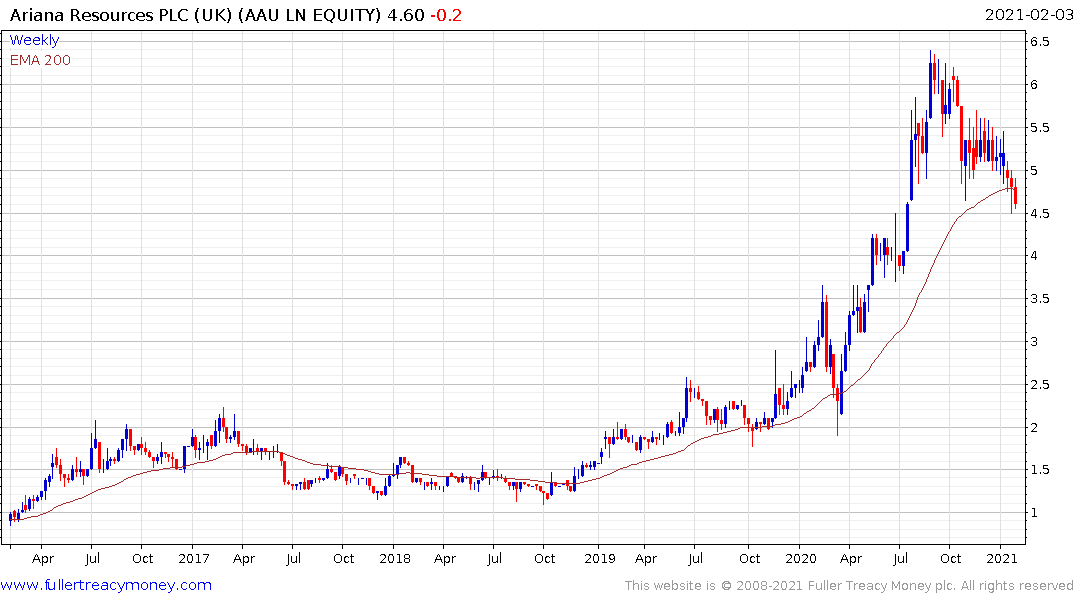Click the x-axis label '2018'
1075x600 pixels.
(x=395, y=558)
